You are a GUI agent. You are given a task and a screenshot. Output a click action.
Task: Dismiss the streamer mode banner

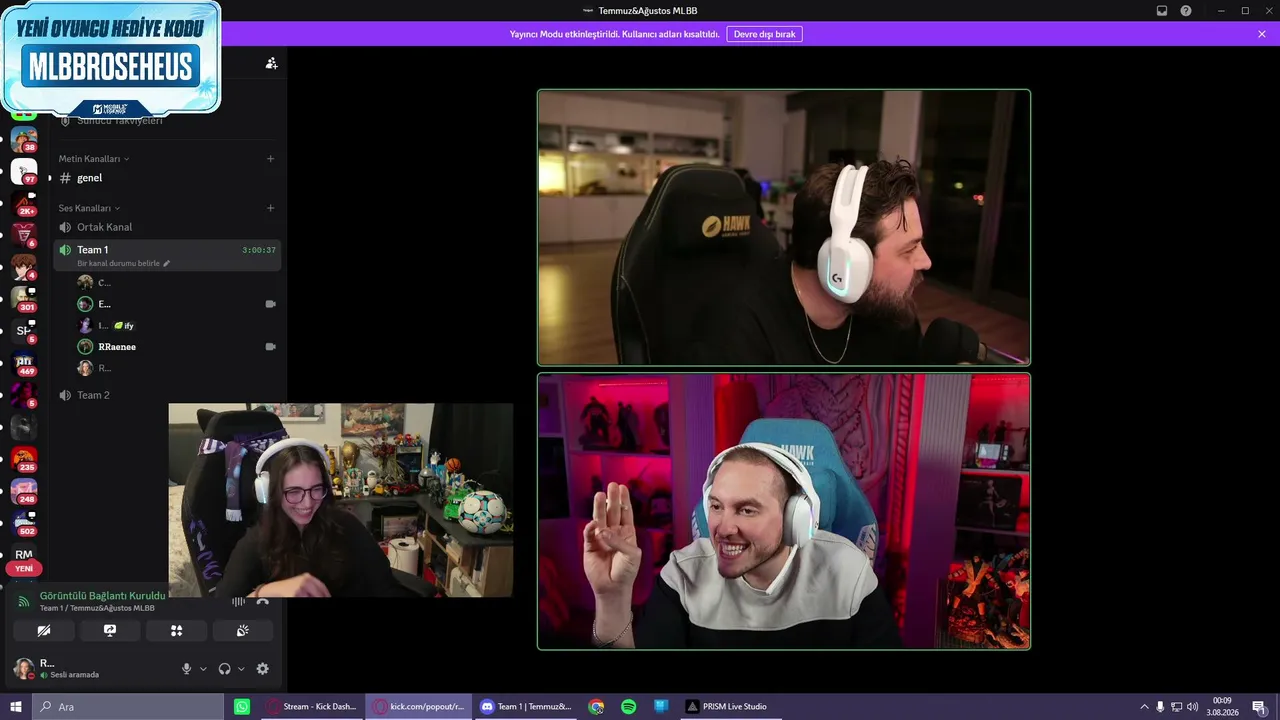[1262, 34]
